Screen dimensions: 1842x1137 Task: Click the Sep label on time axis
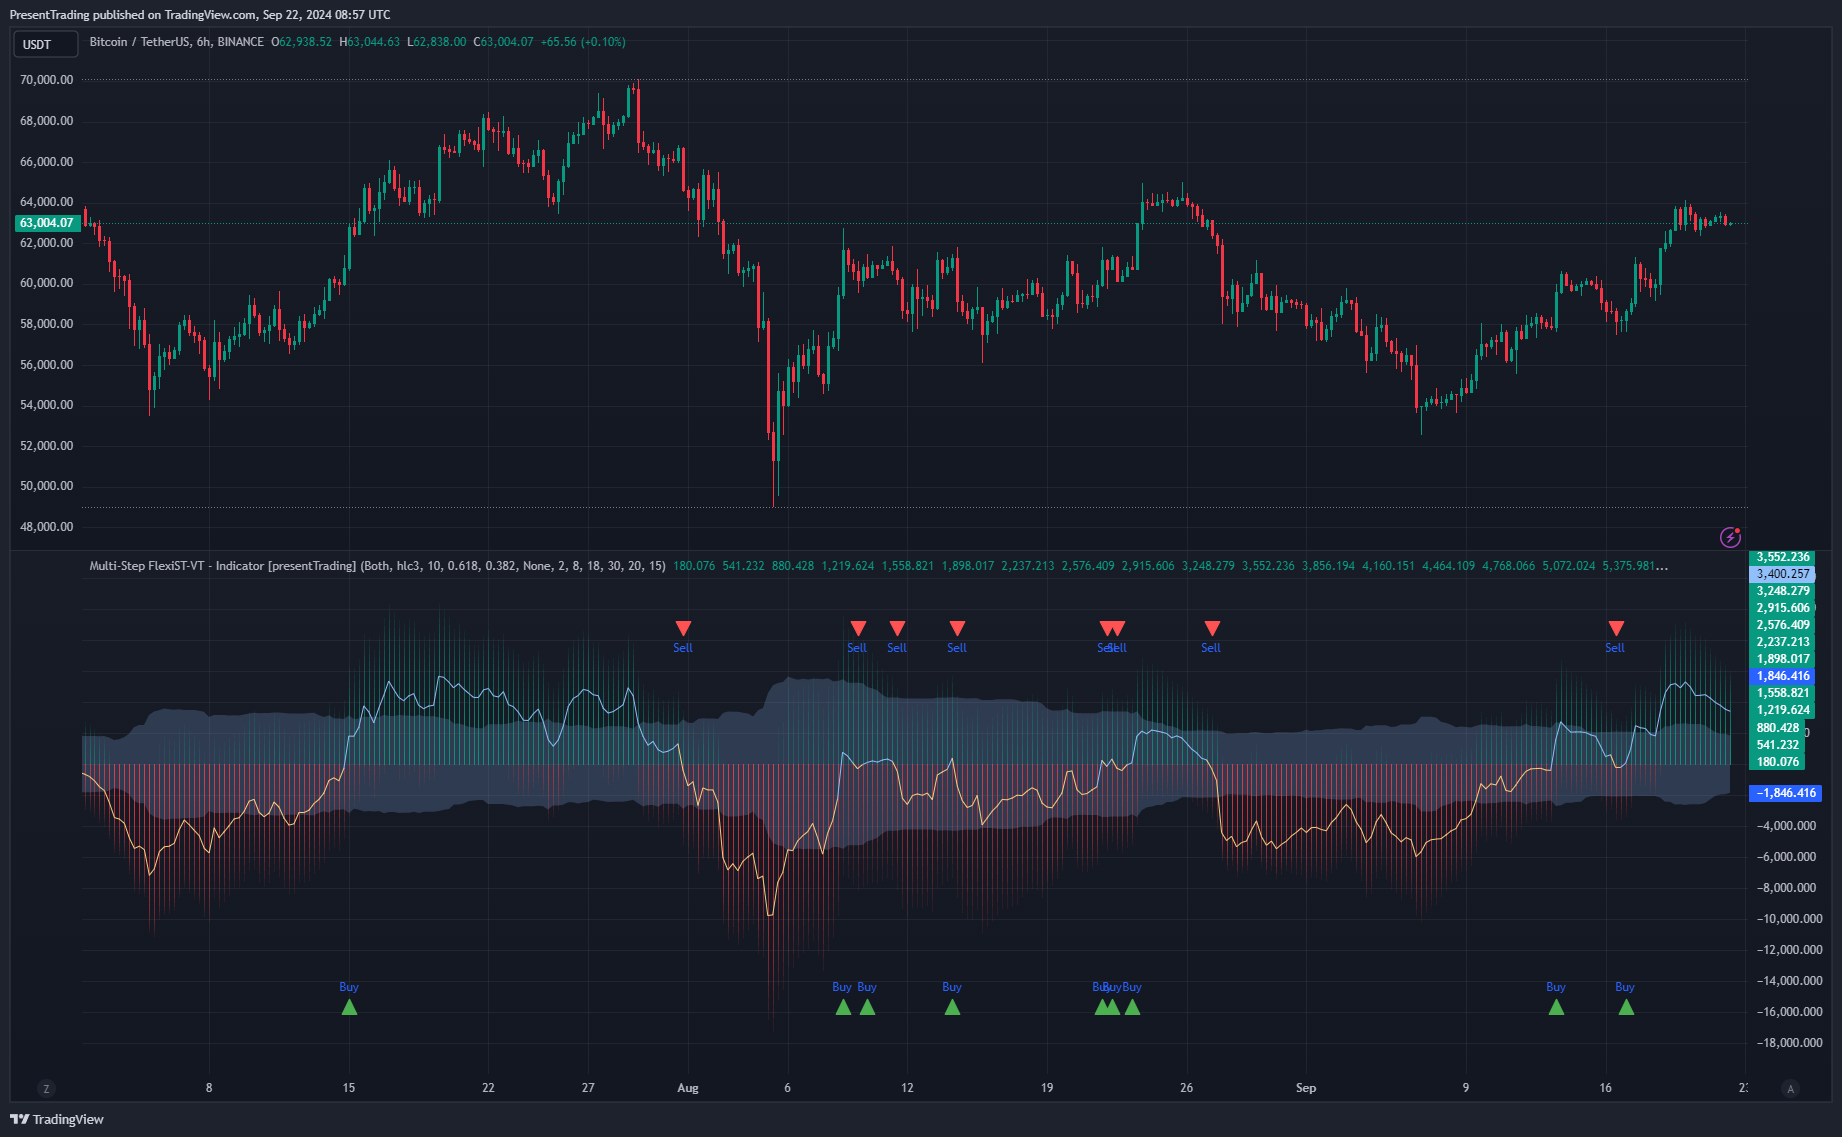(1306, 1088)
